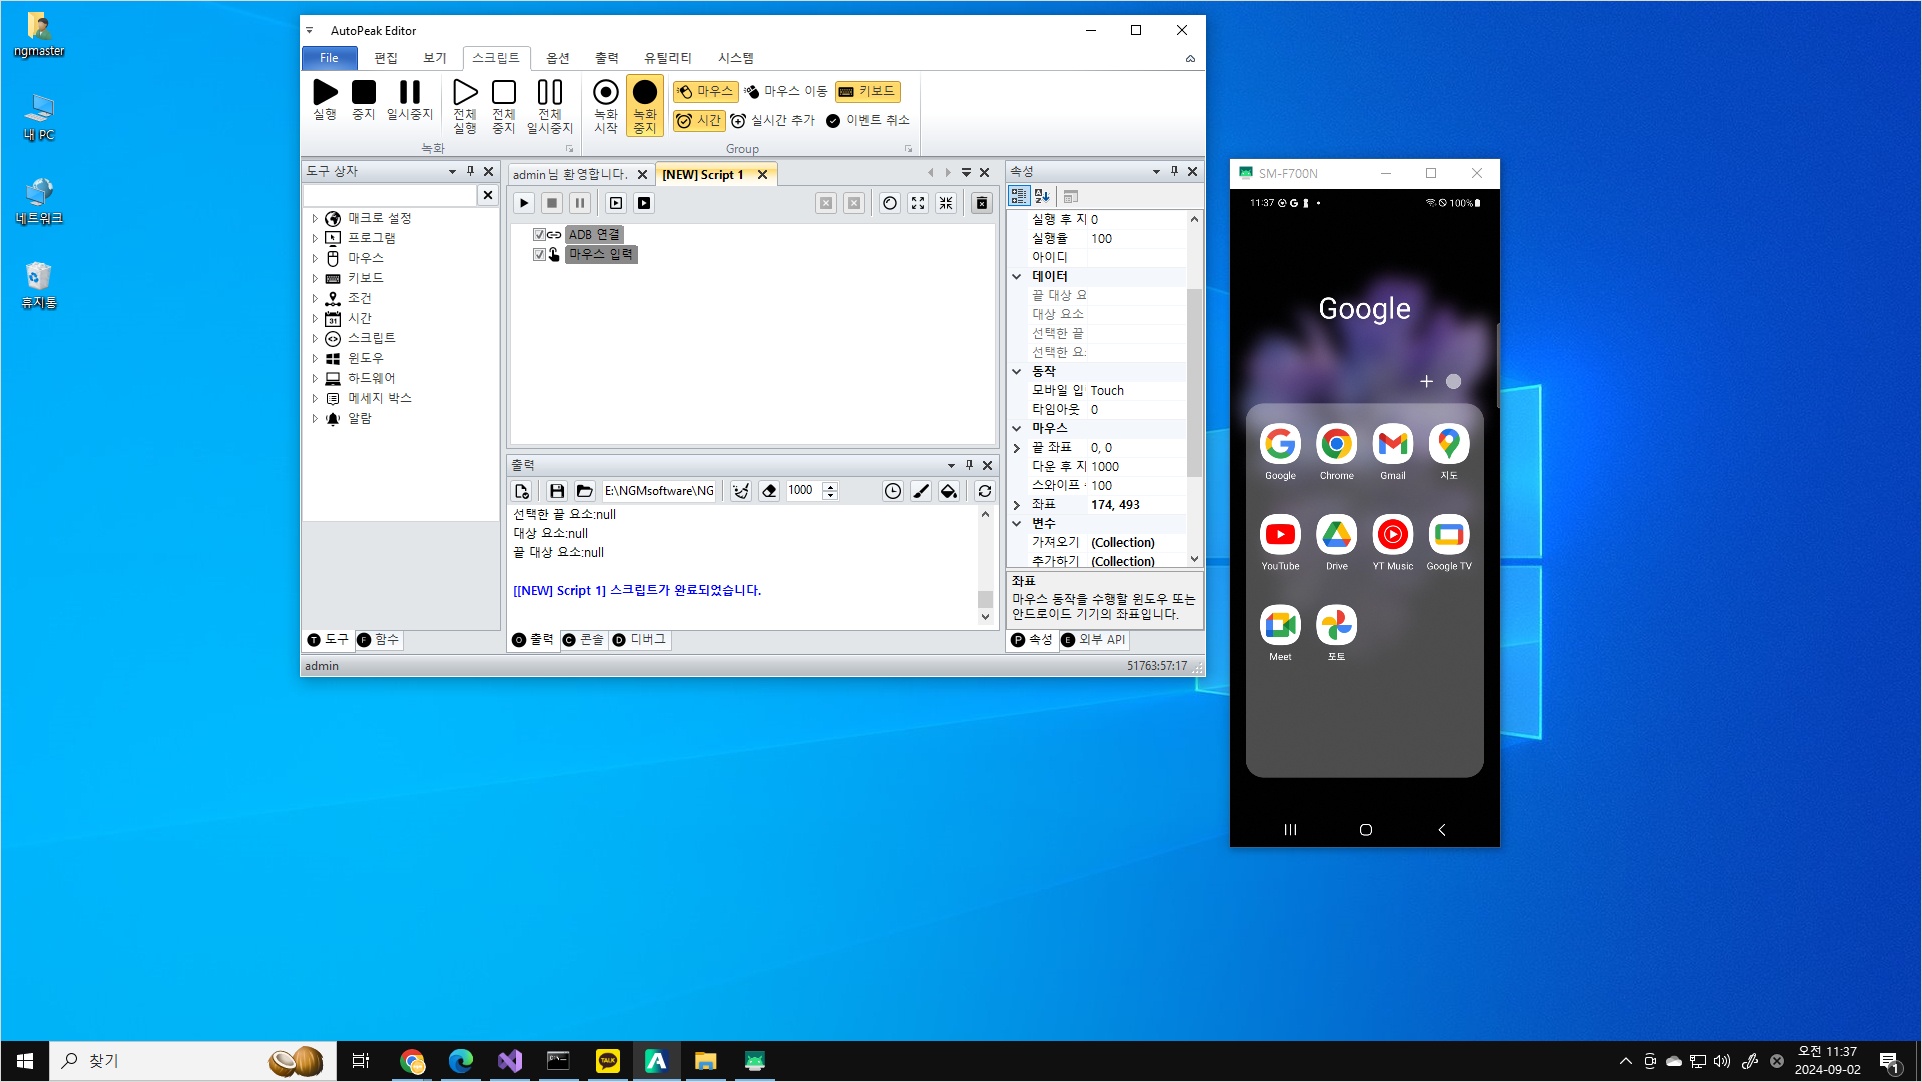Open the 옵션 ribbon tab
The image size is (1922, 1082).
point(557,58)
